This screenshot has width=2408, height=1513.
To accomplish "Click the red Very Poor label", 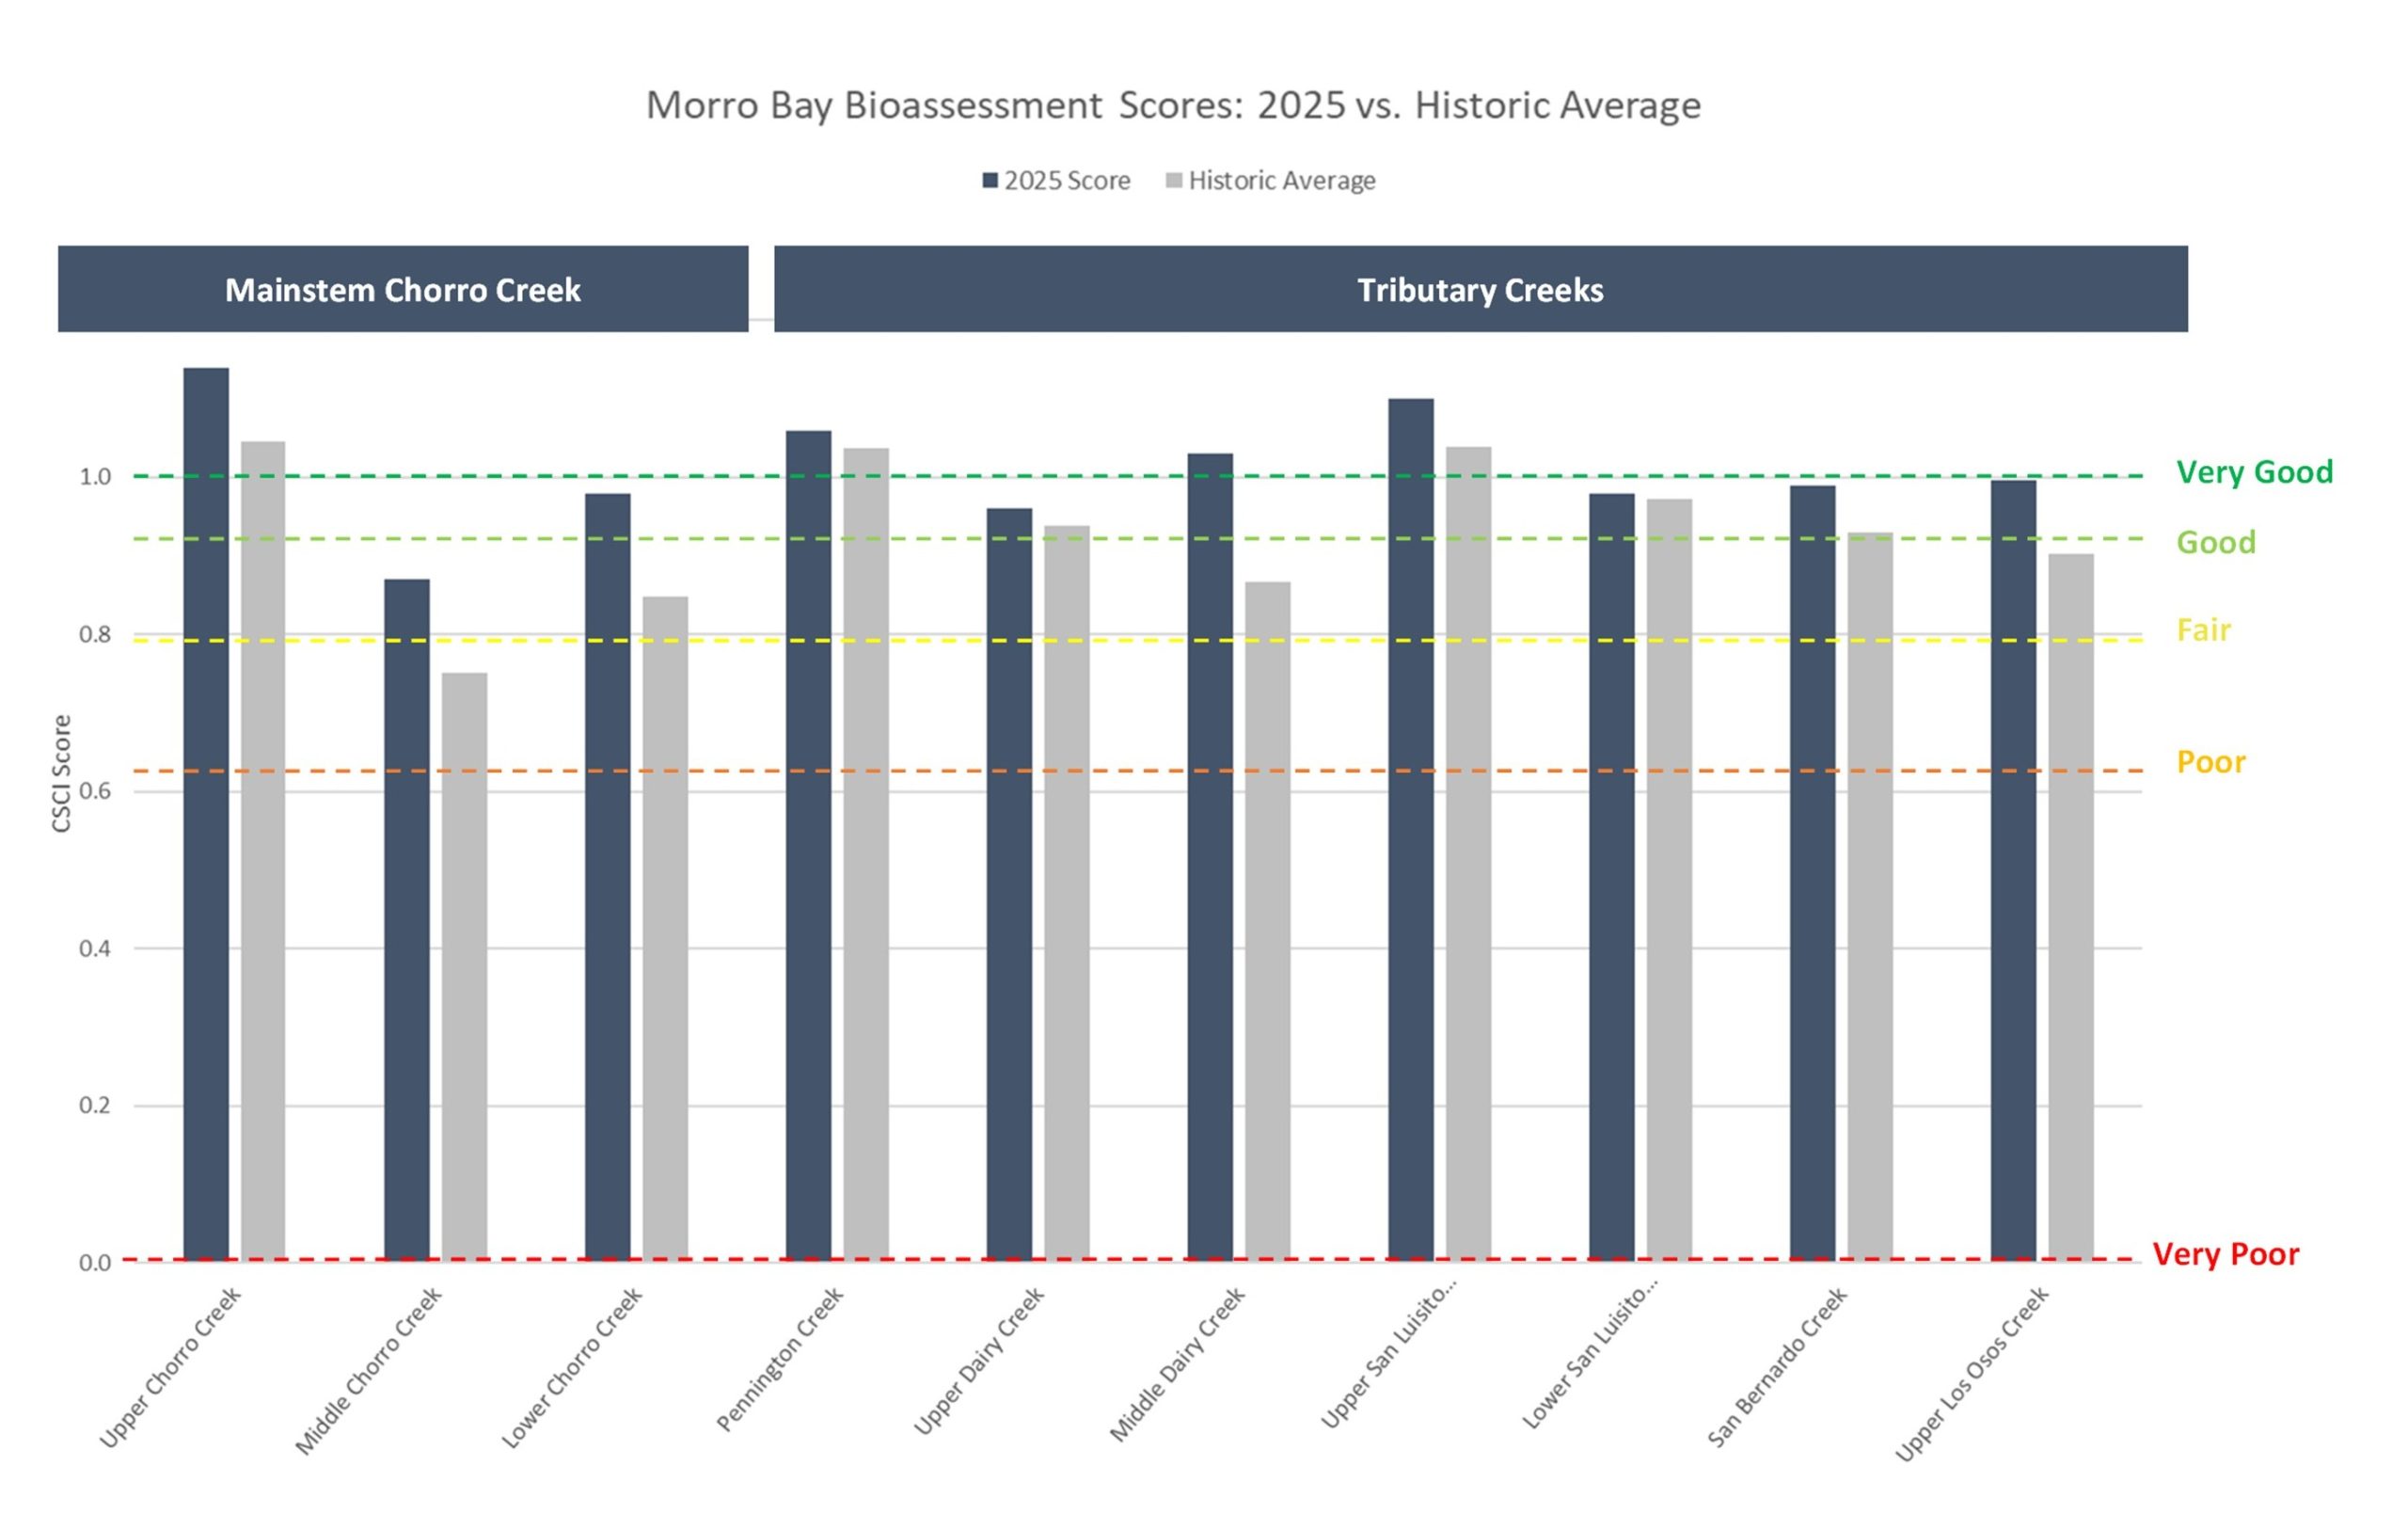I will [x=2225, y=1254].
